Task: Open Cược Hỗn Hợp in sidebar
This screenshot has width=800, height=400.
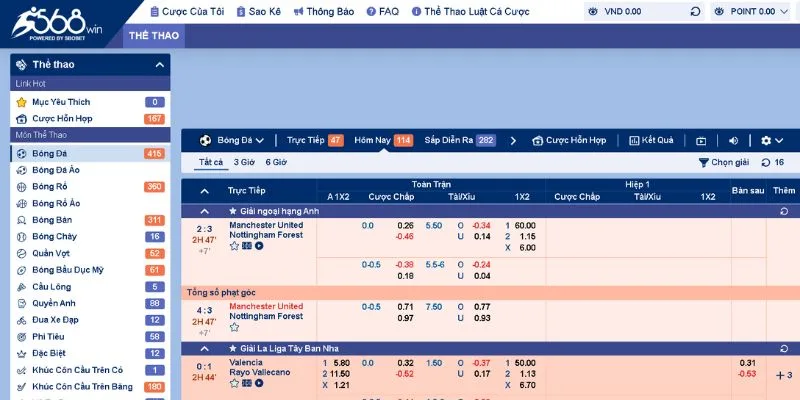Action: tap(90, 119)
